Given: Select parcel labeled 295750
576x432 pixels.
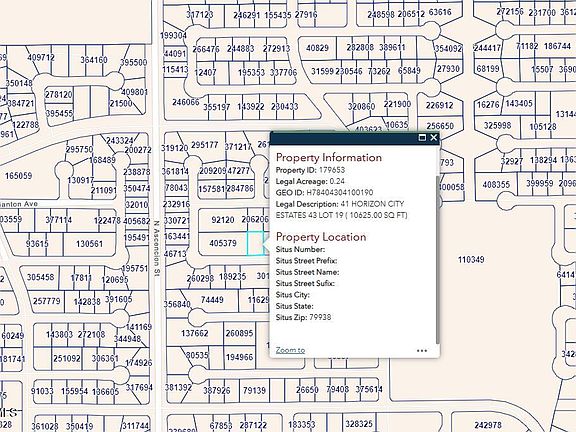Looking at the screenshot, I should [79, 150].
